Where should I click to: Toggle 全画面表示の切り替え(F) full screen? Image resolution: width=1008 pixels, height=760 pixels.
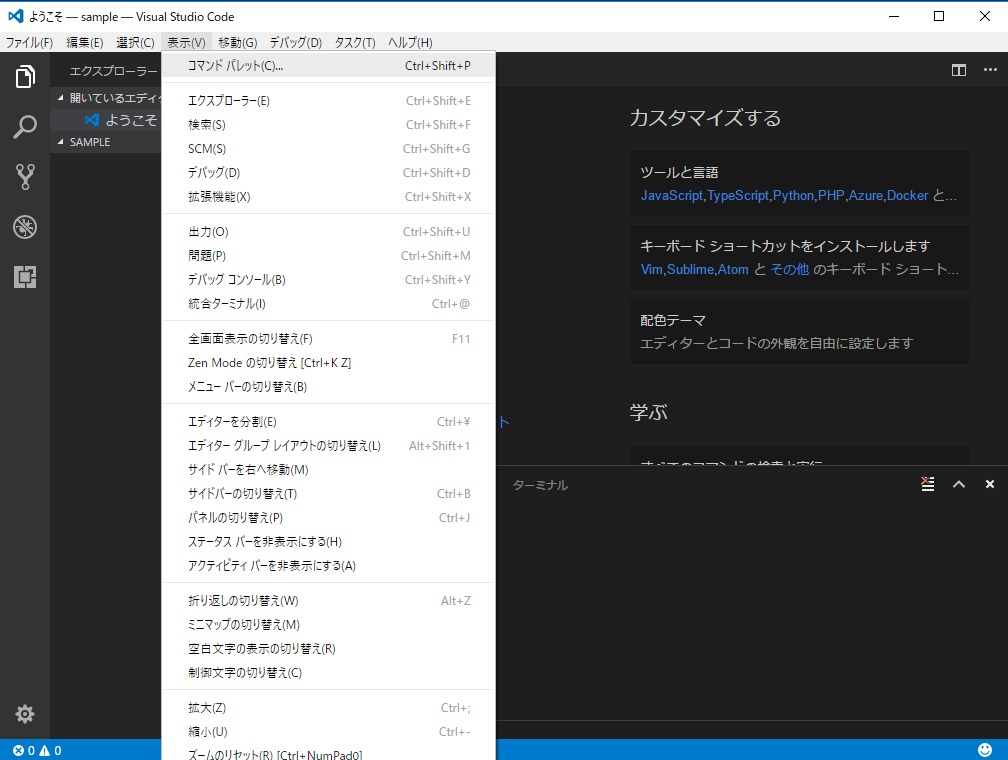328,339
